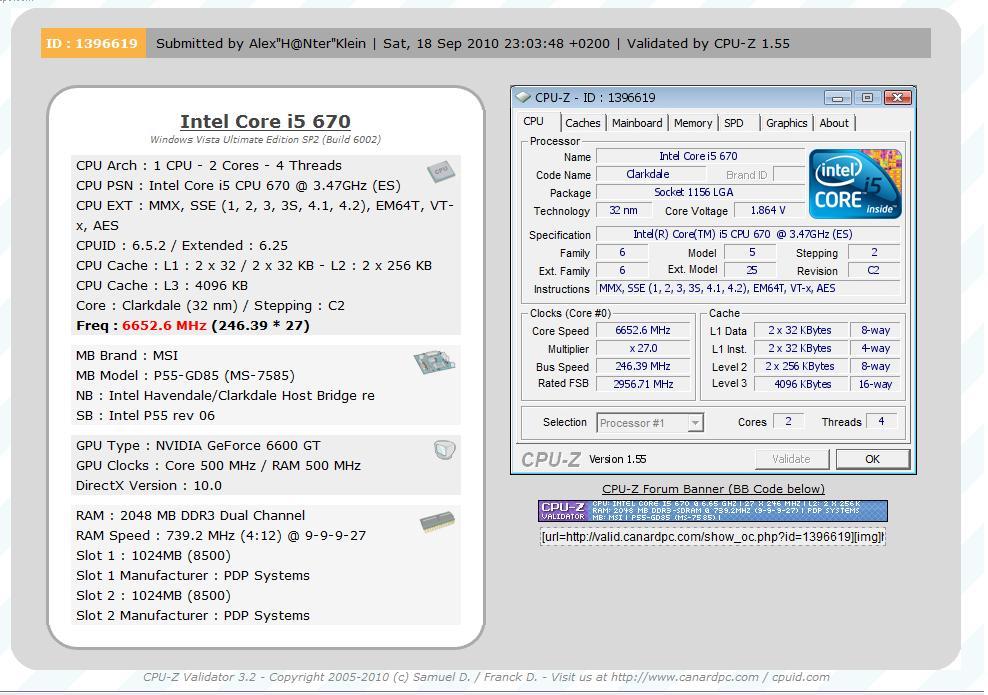Click the Threads count value 4
The width and height of the screenshot is (988, 695).
click(x=882, y=422)
